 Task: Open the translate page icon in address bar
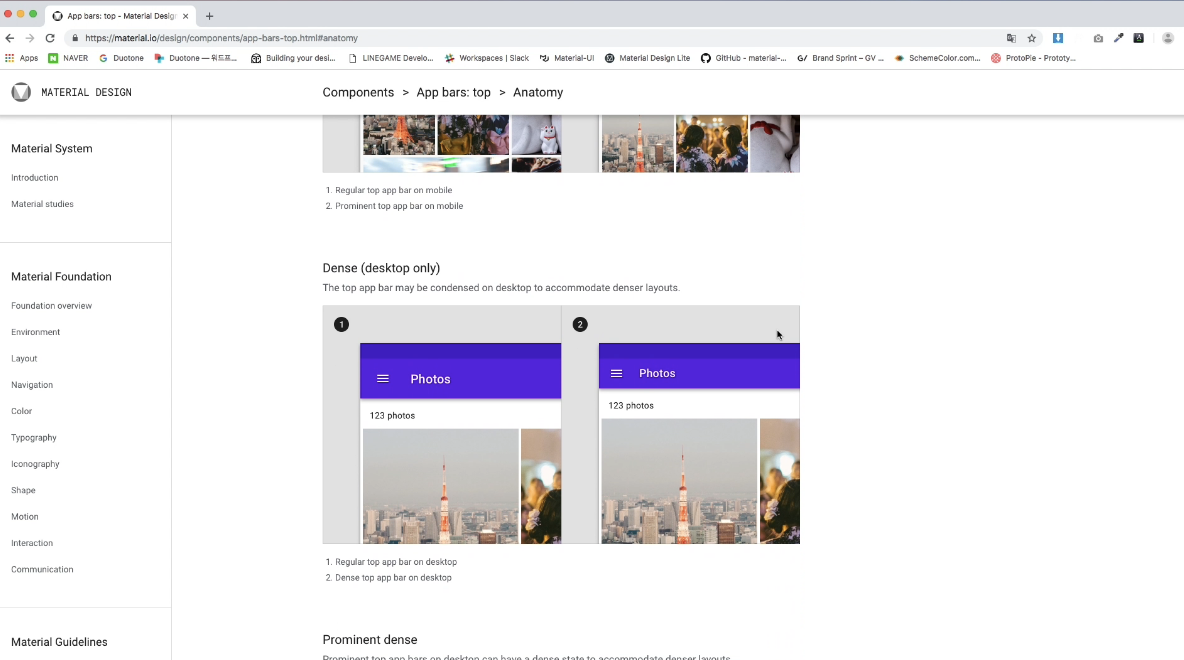click(x=1011, y=38)
